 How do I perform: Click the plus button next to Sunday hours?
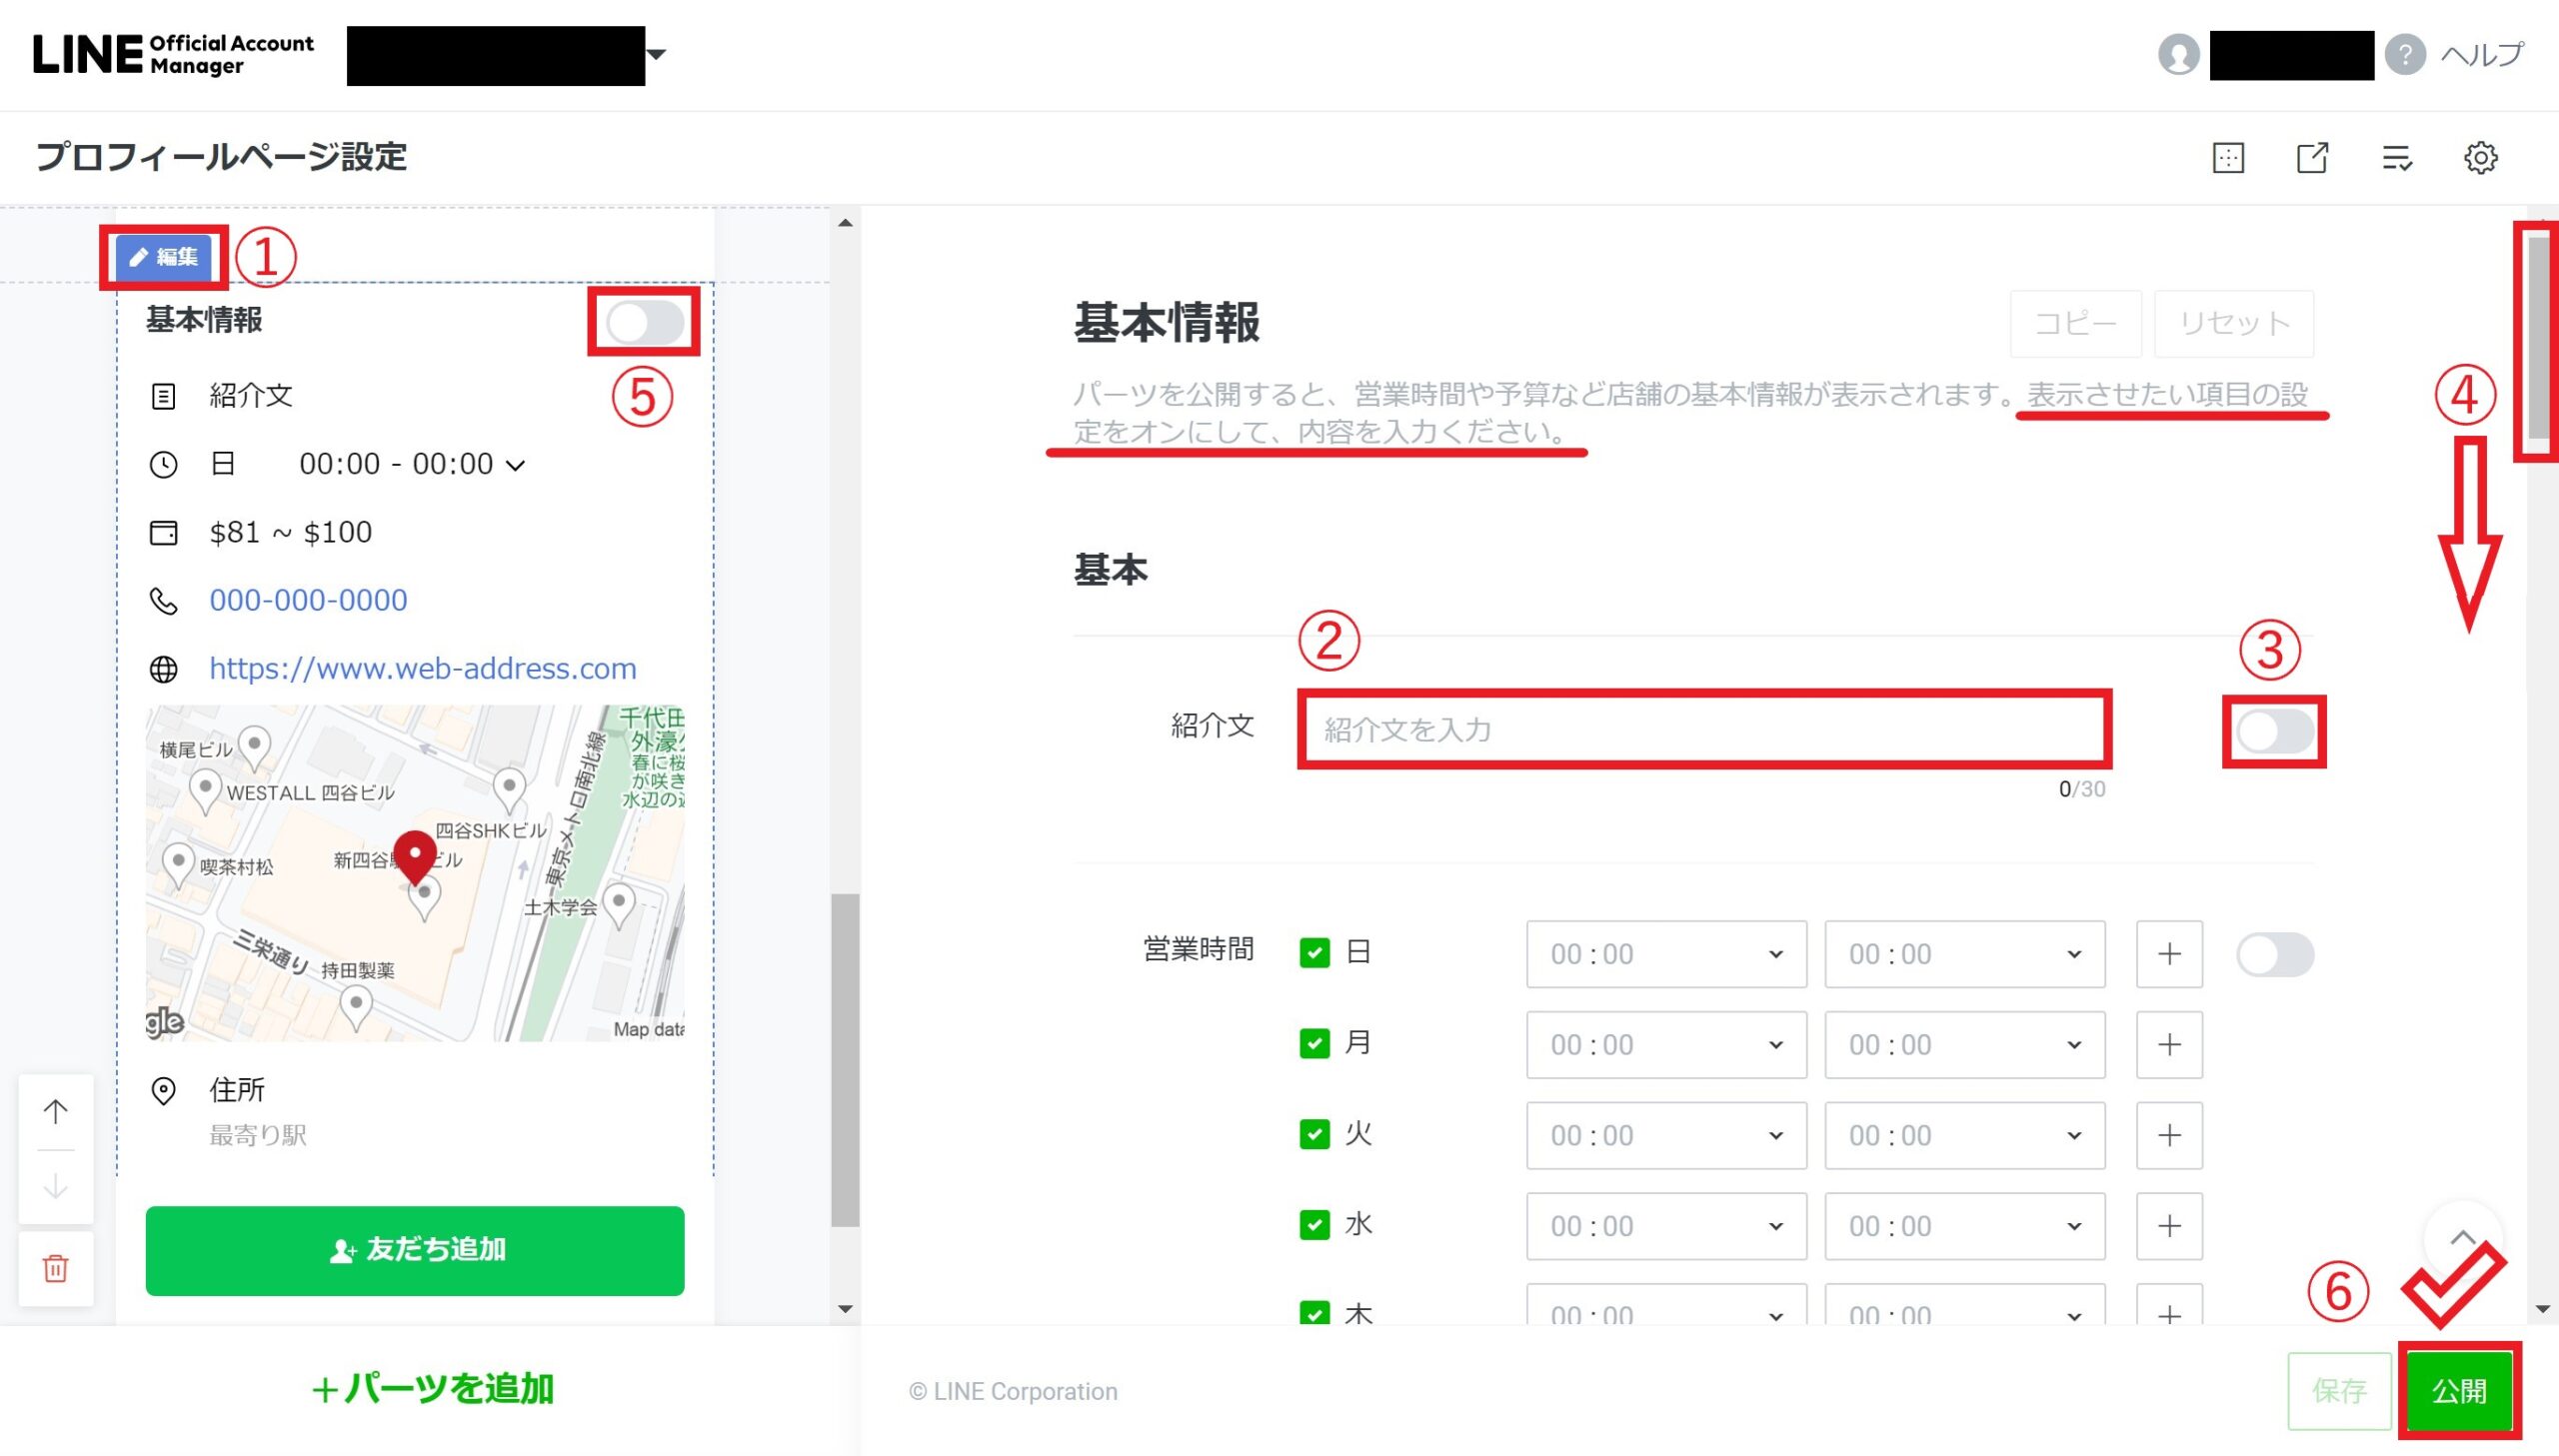[x=2168, y=954]
